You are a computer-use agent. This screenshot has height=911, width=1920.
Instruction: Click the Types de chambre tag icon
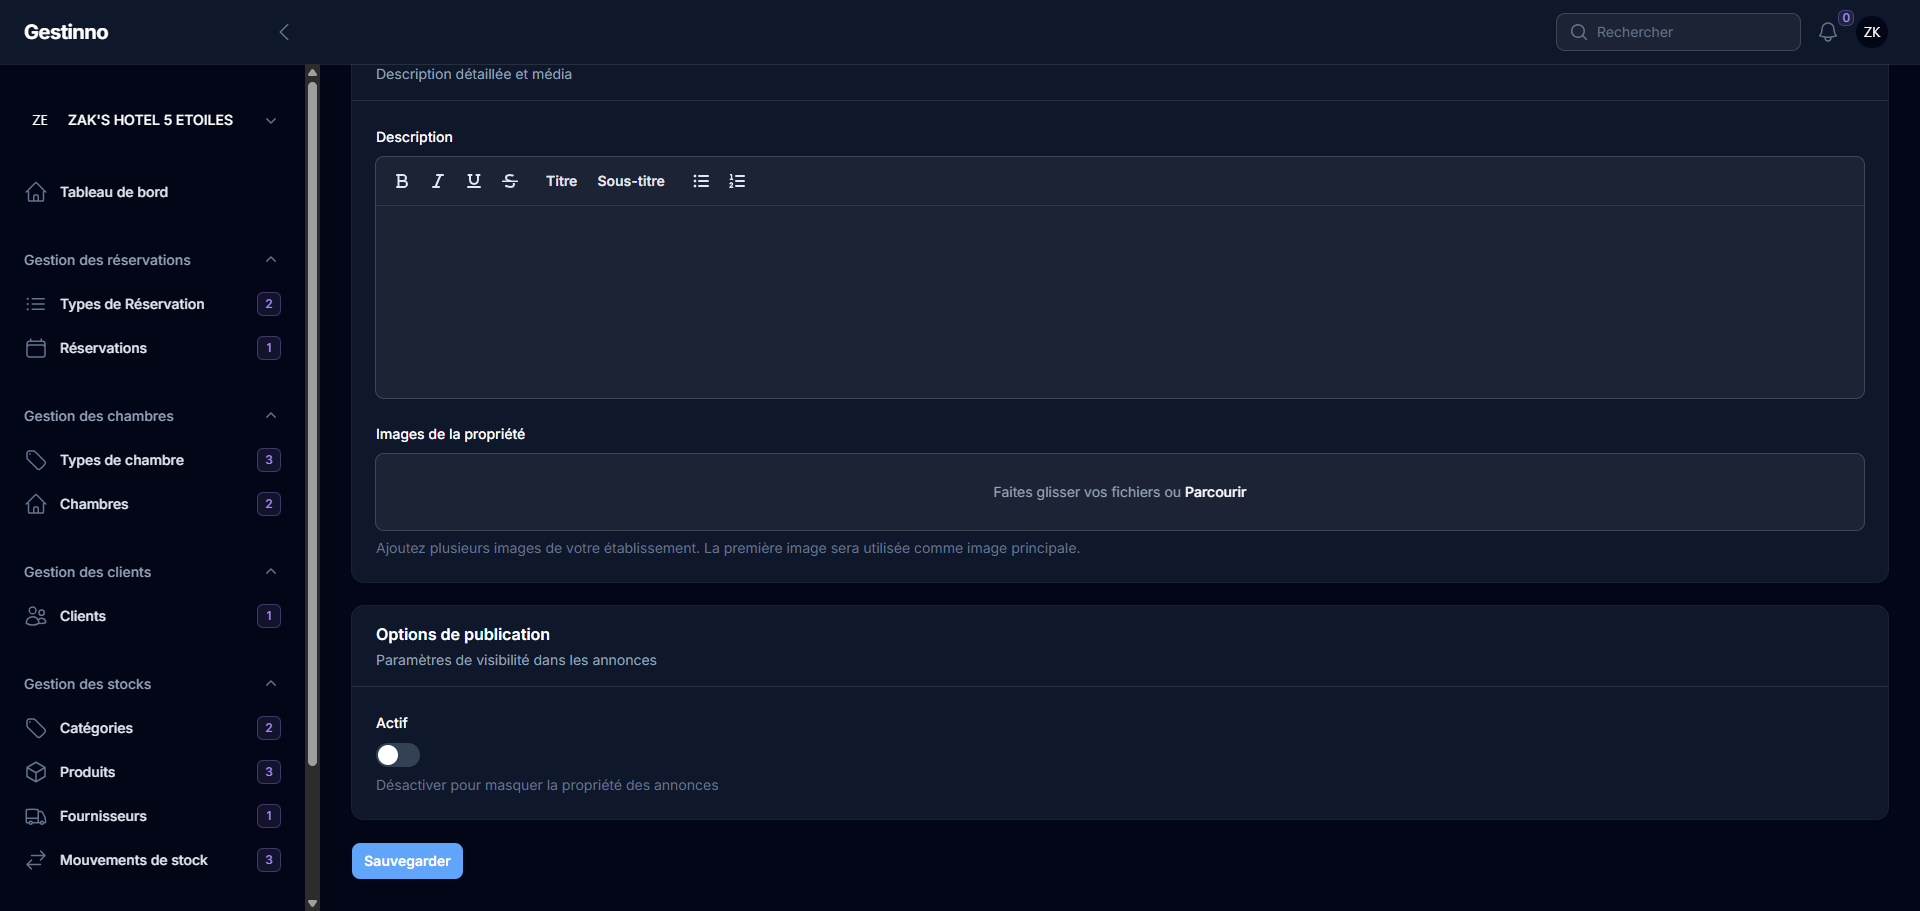pos(36,460)
